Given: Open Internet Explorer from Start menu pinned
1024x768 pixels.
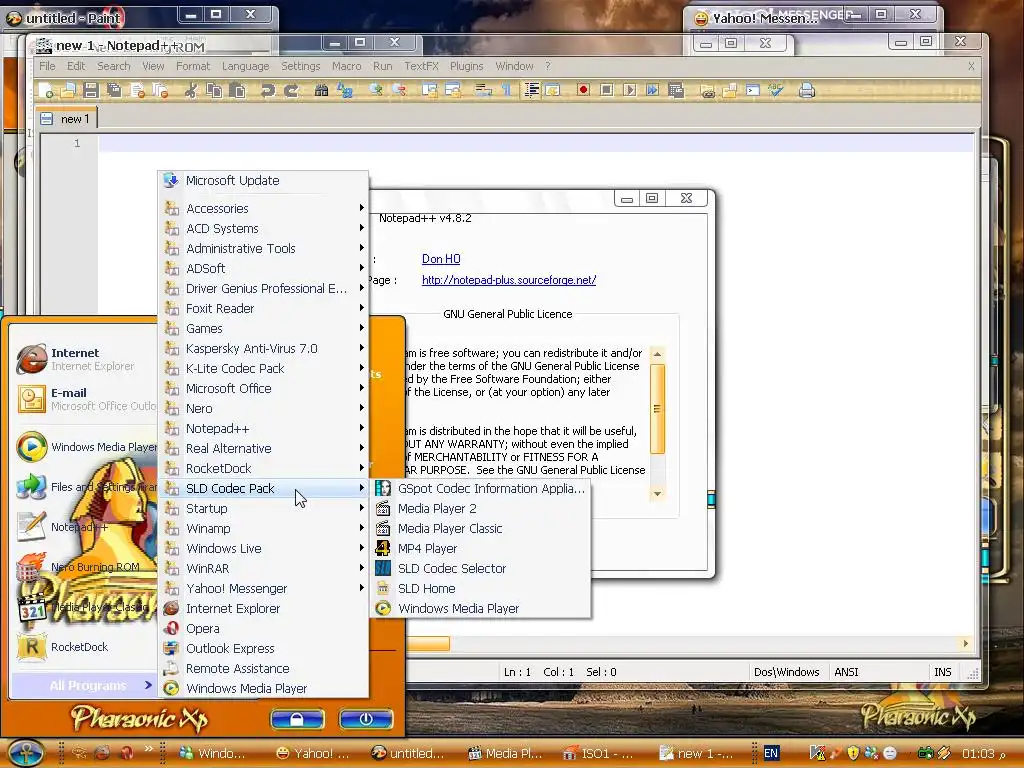Looking at the screenshot, I should pos(84,359).
